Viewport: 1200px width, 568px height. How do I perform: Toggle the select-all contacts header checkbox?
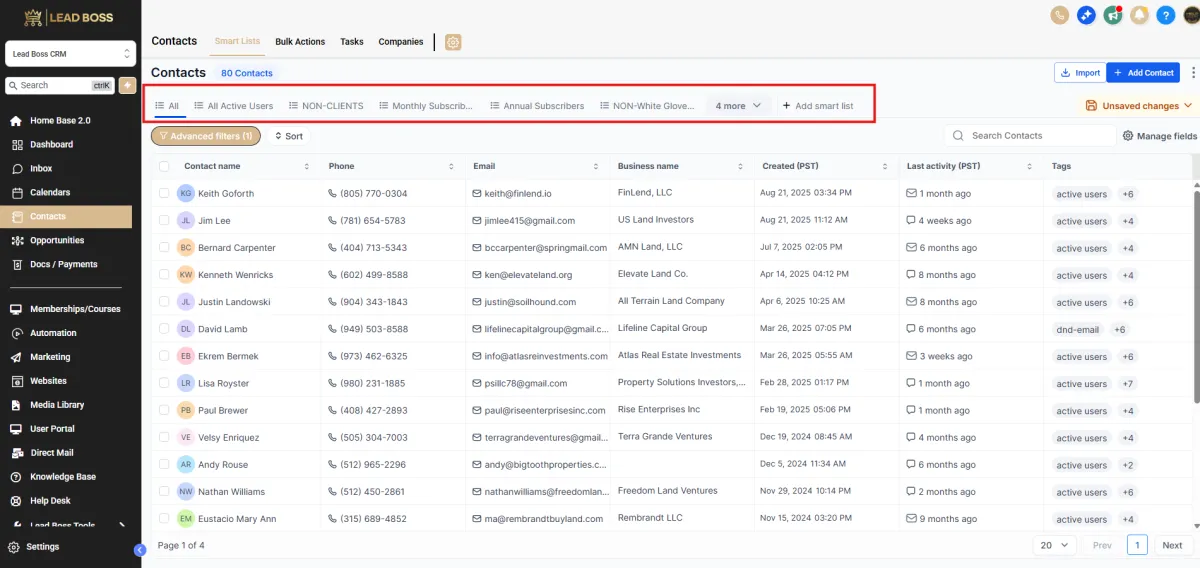click(x=164, y=166)
